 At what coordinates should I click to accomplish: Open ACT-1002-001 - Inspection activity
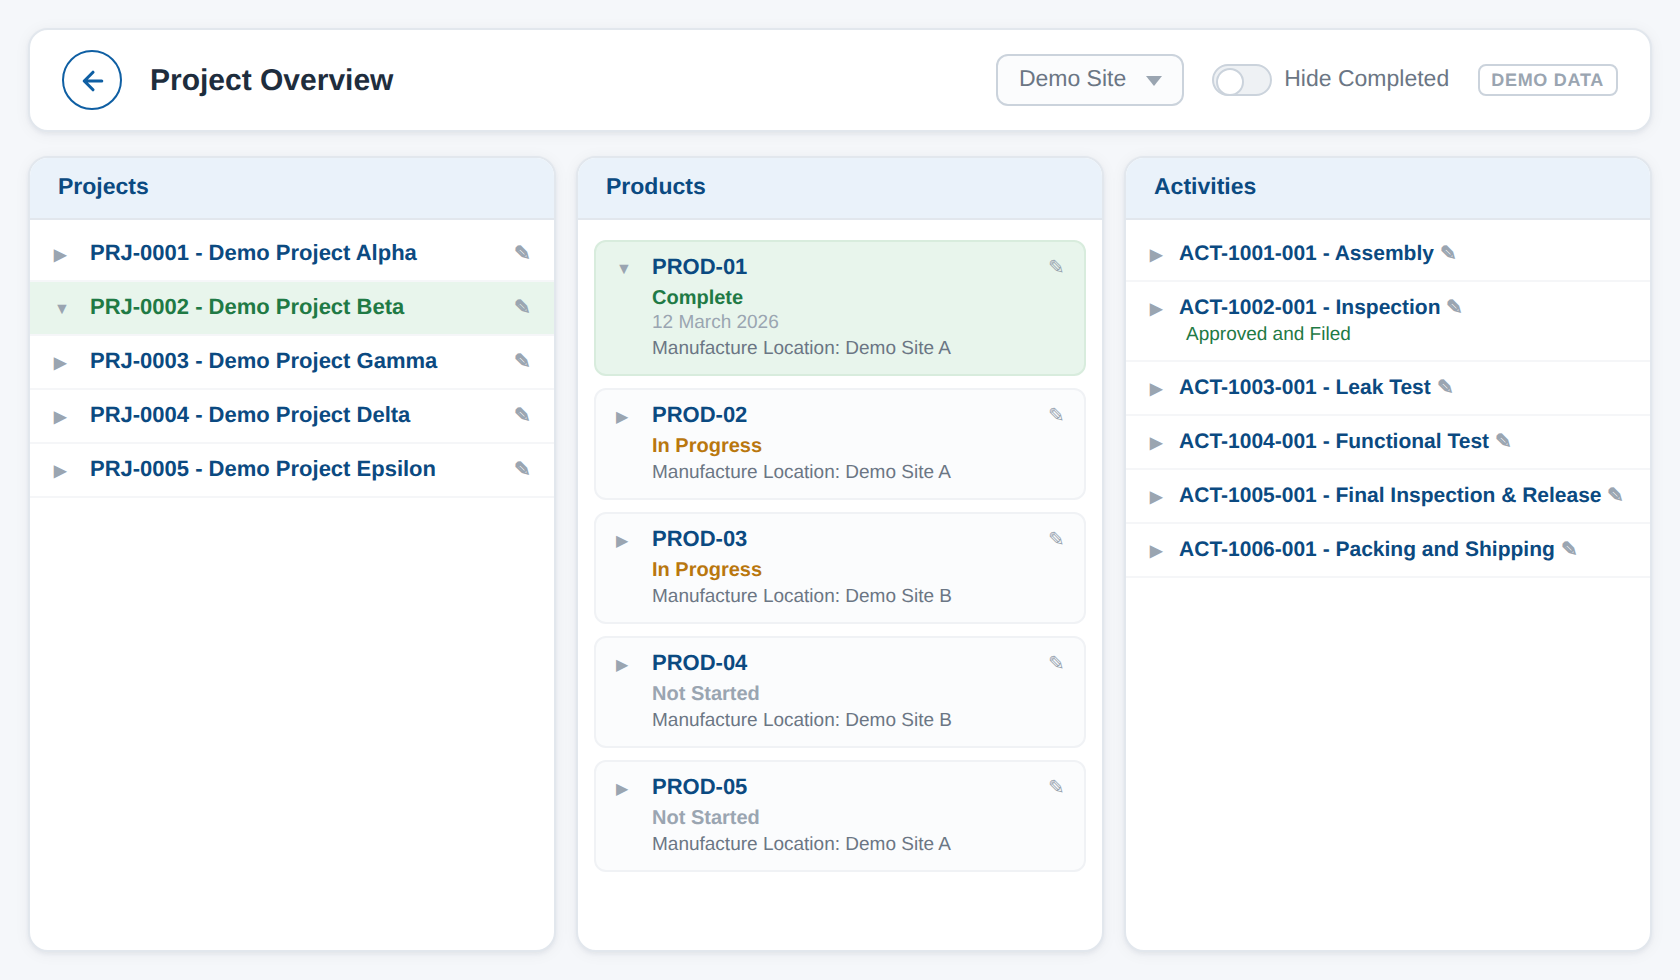(x=1310, y=307)
